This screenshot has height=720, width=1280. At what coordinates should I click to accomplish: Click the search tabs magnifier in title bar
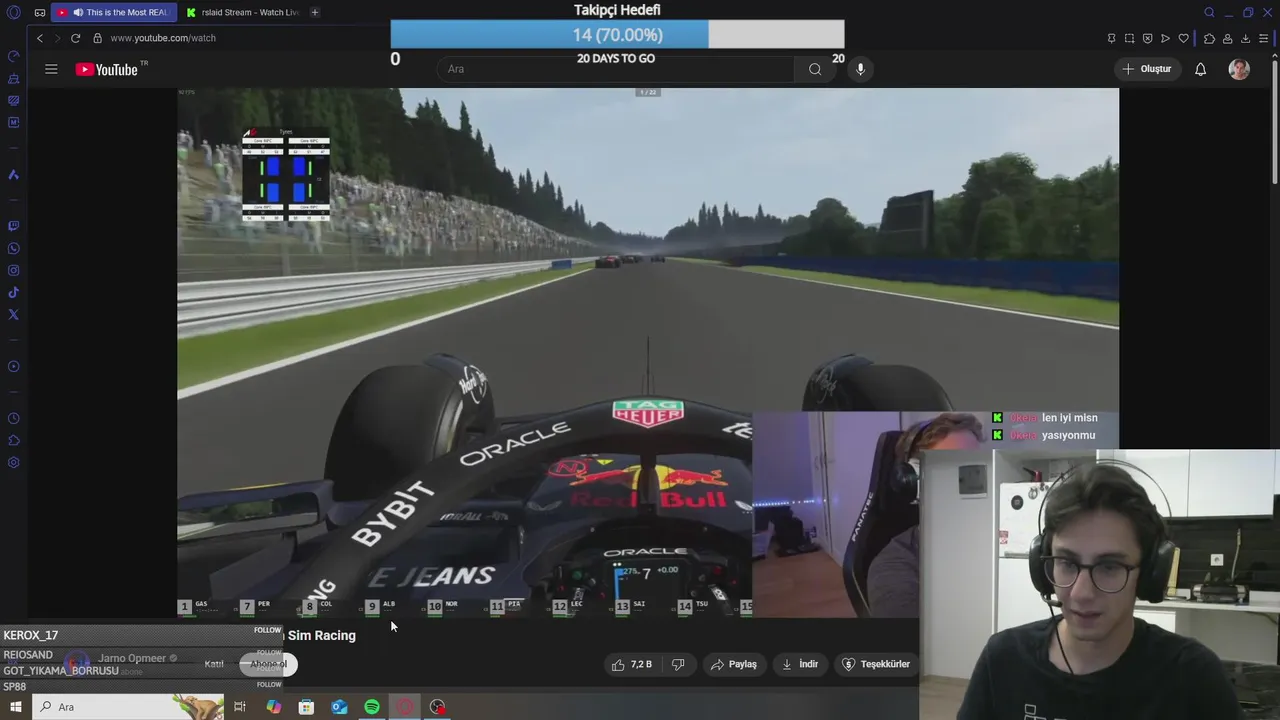coord(1209,13)
